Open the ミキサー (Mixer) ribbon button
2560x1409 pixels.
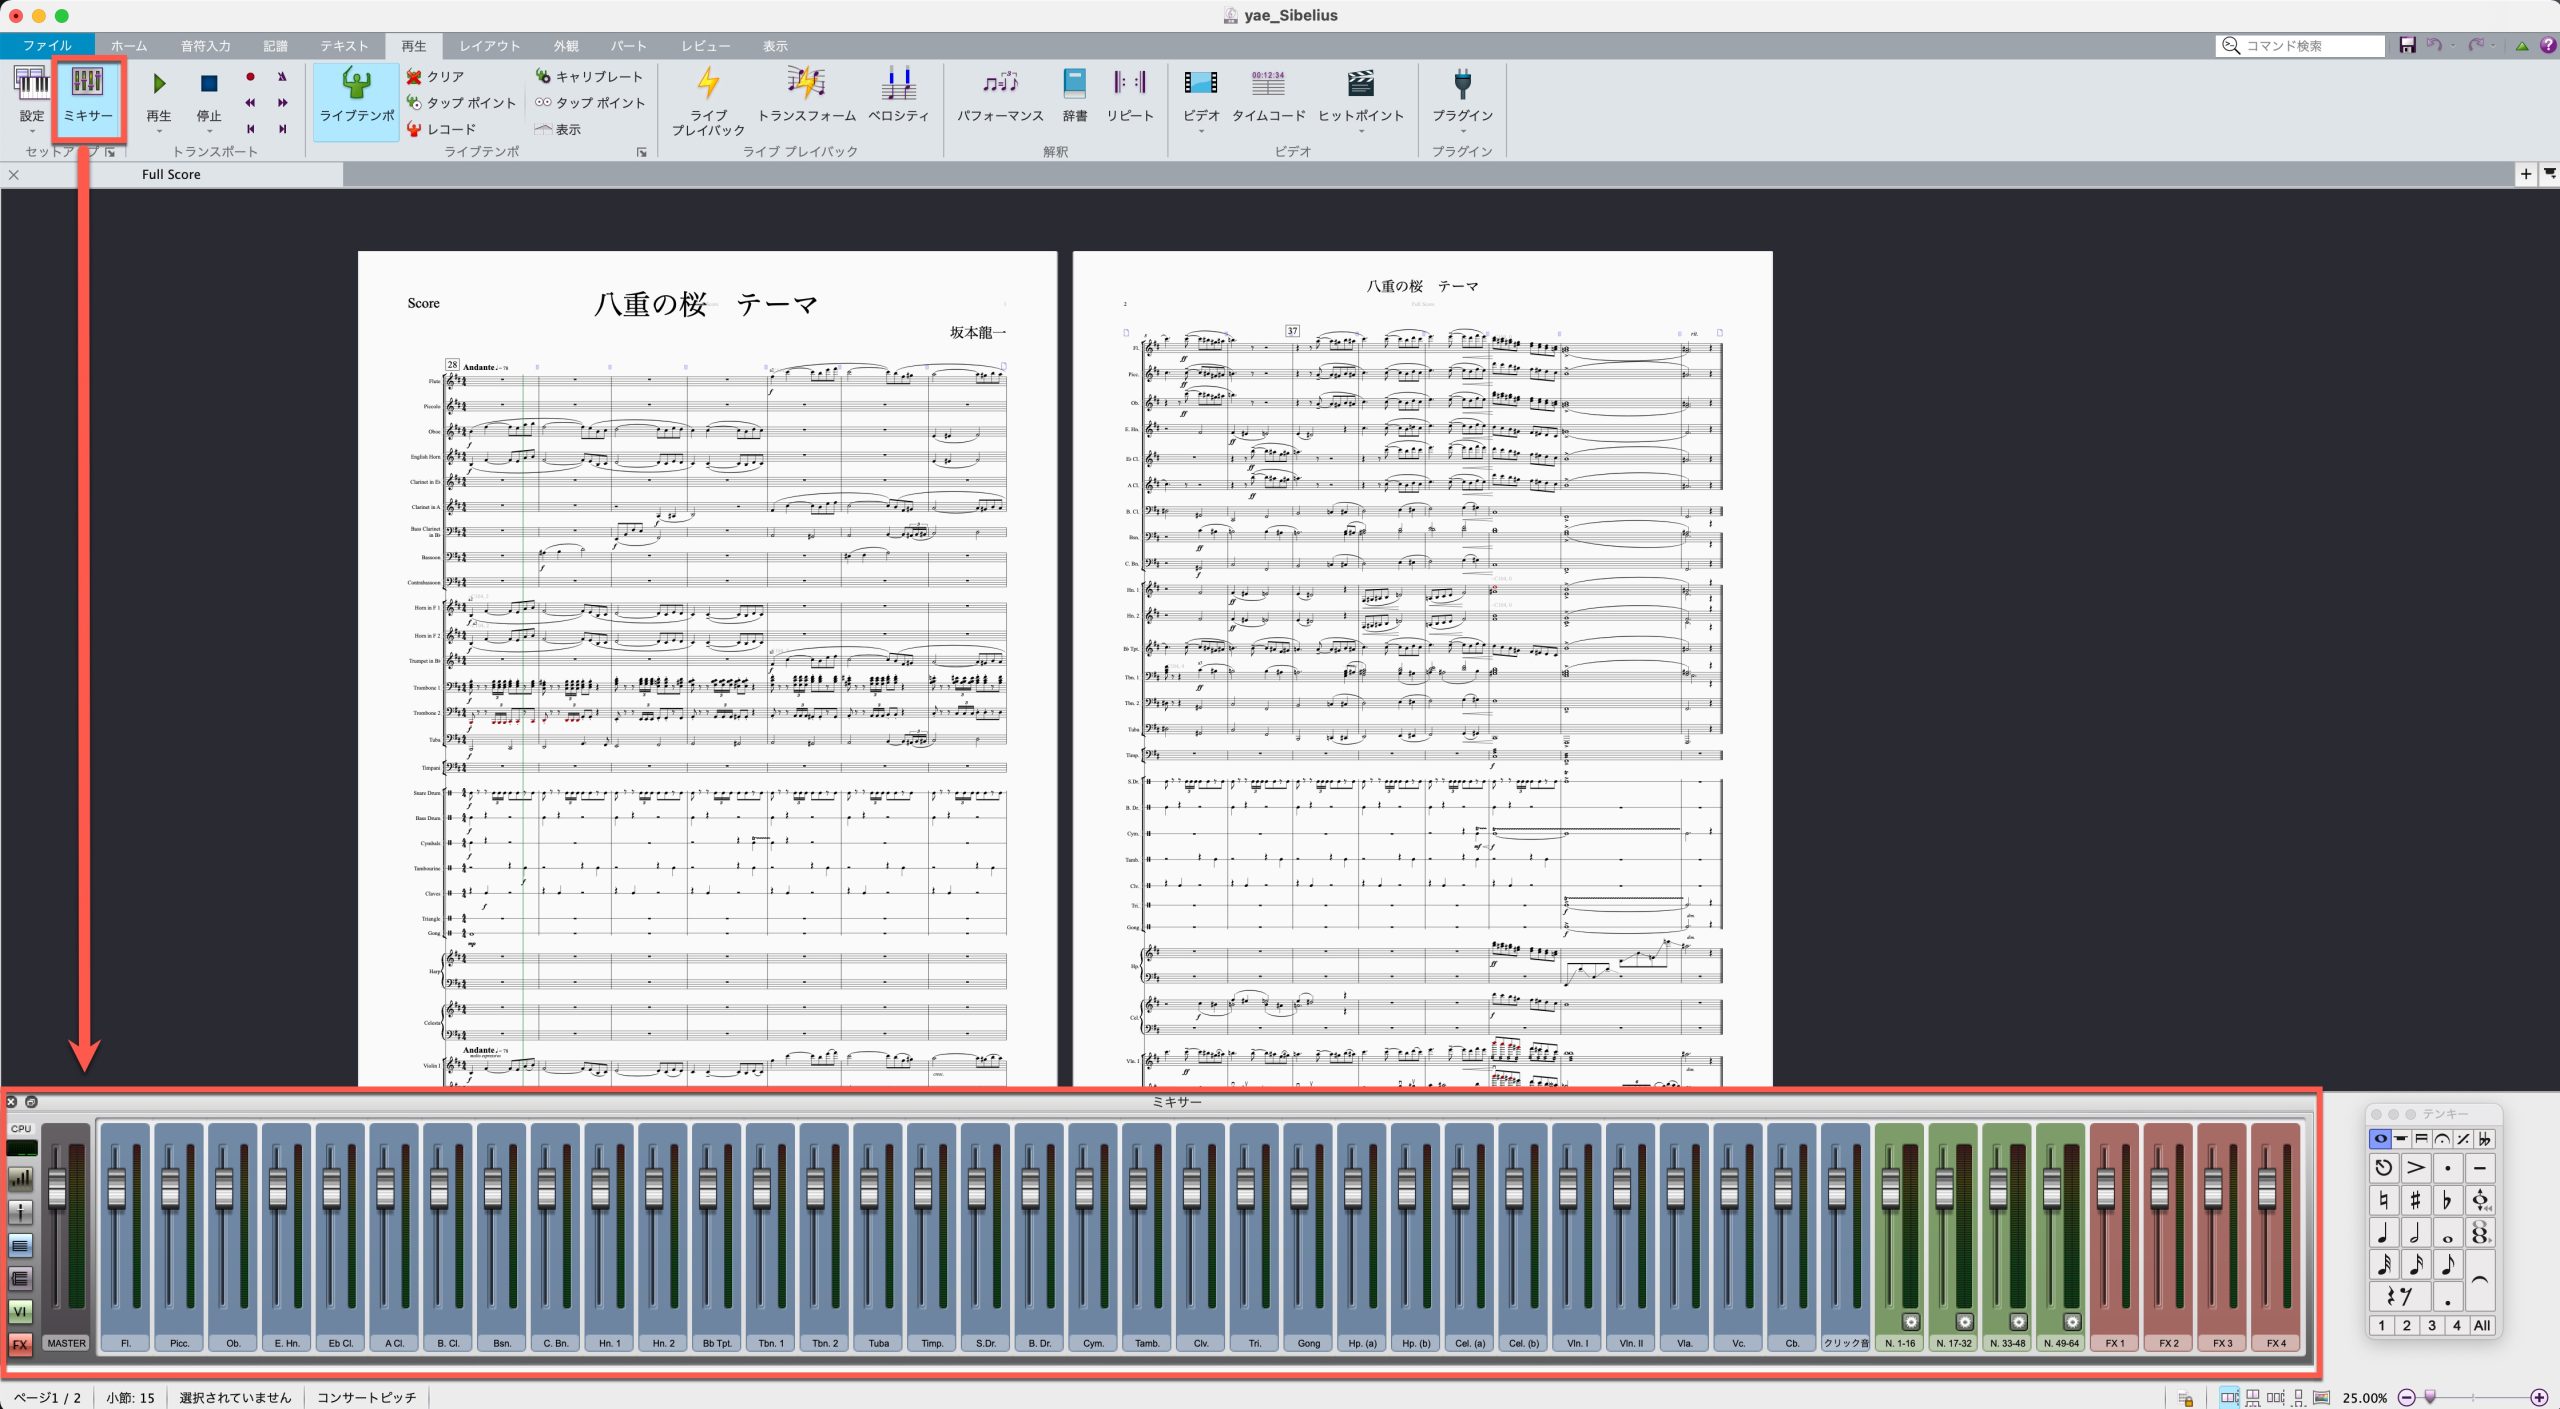point(88,98)
